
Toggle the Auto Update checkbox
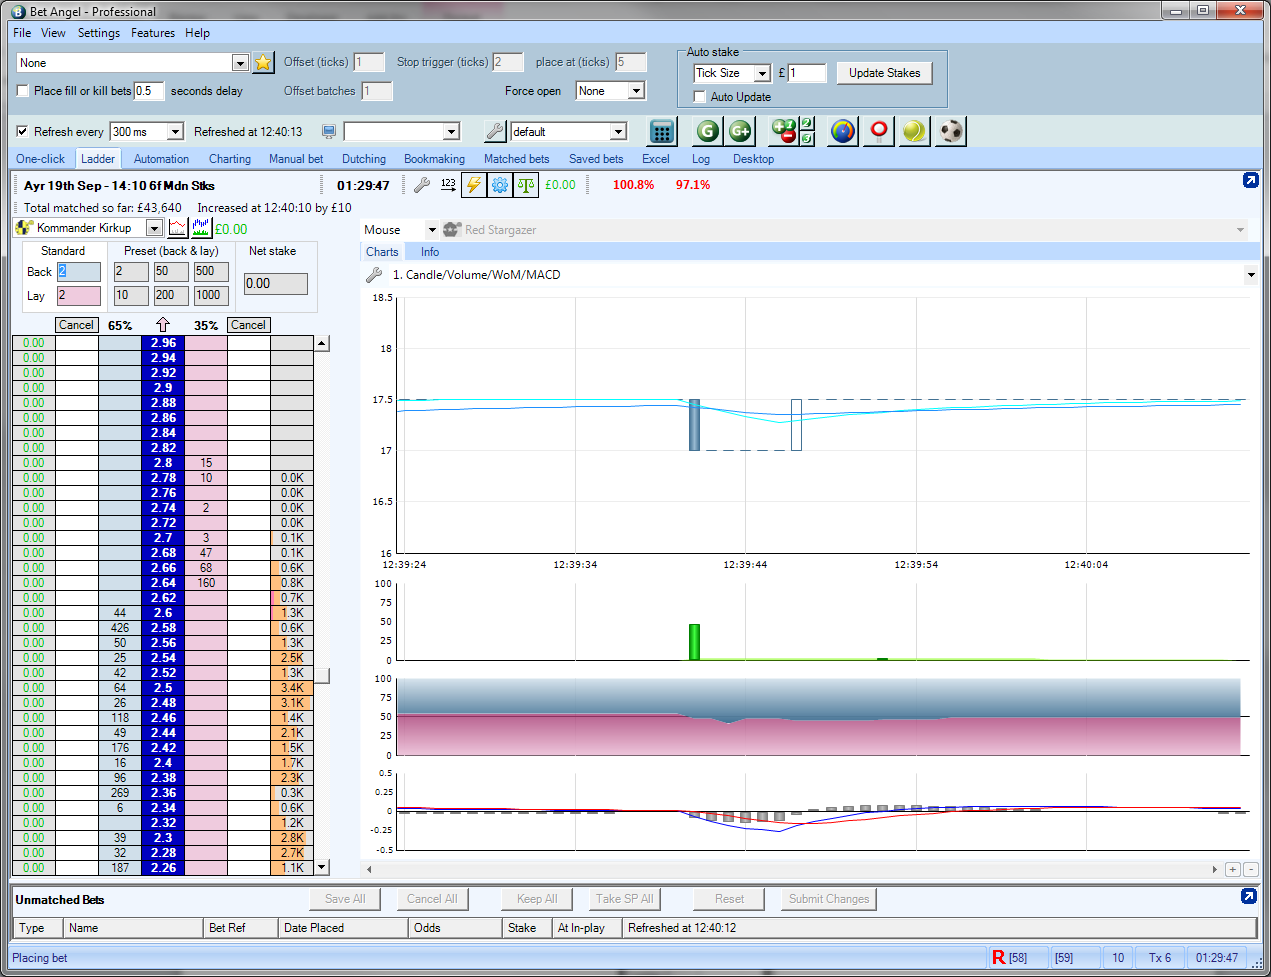[x=700, y=97]
